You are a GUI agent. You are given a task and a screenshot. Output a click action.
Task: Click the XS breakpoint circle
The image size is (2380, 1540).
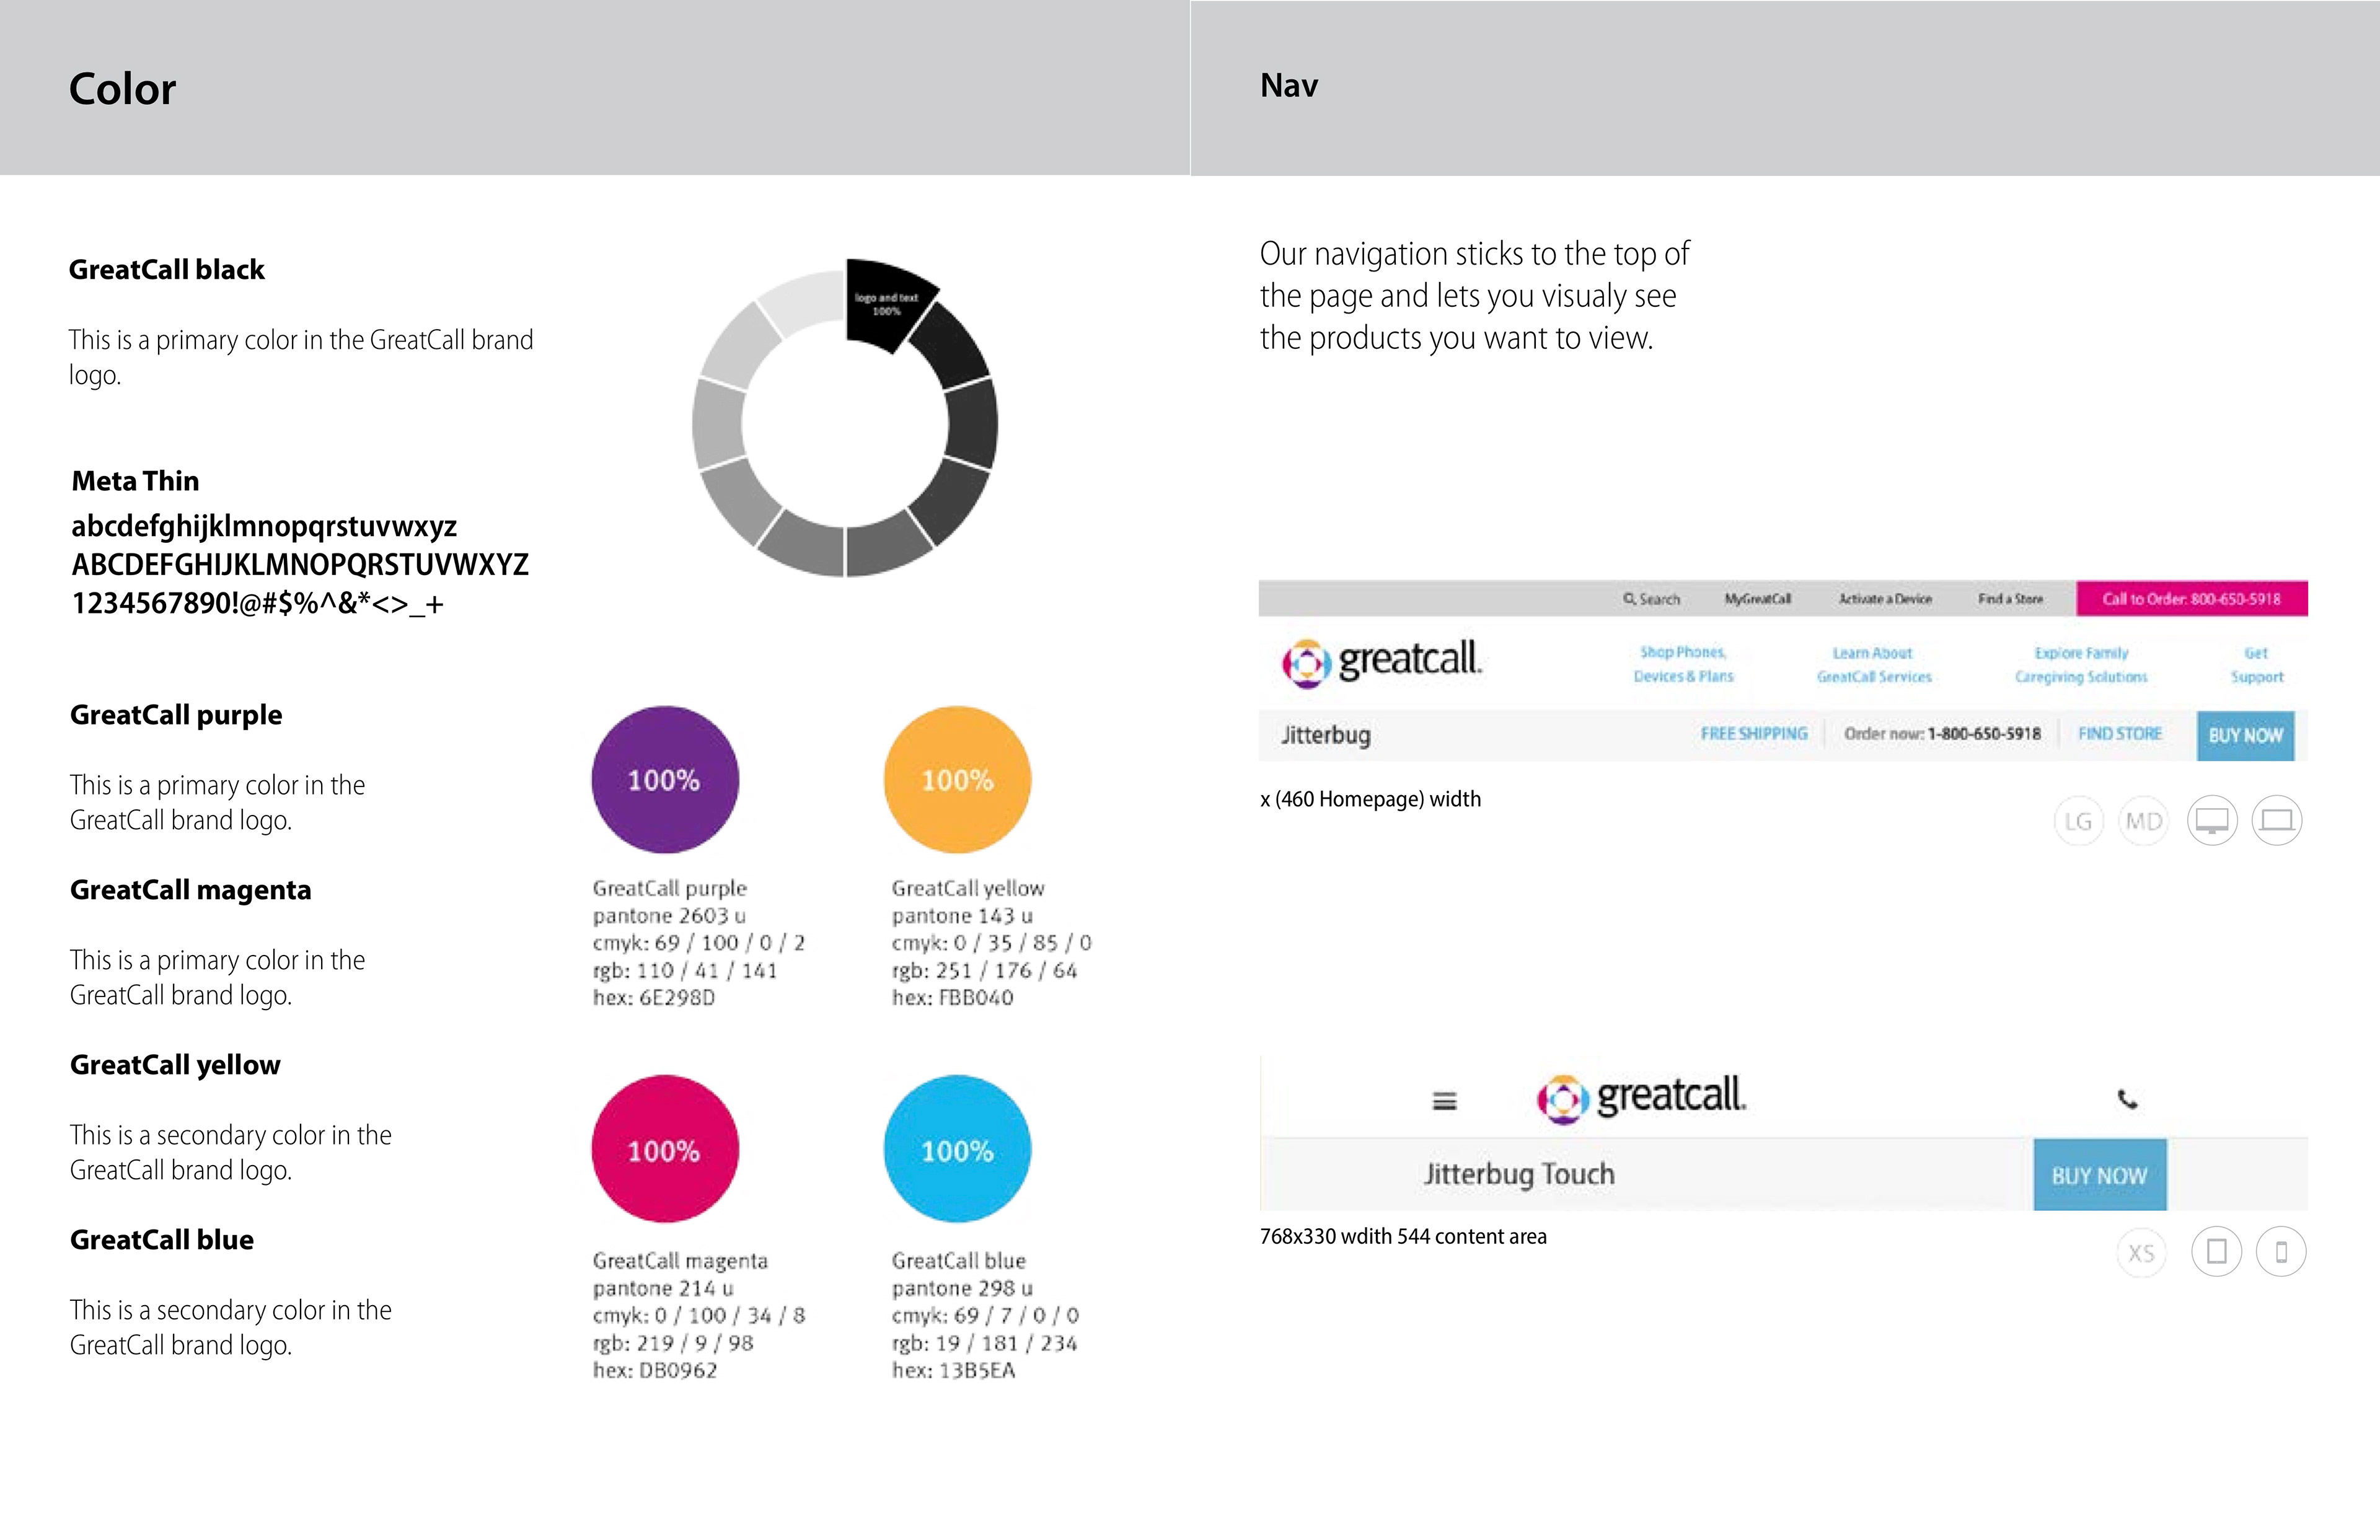tap(2141, 1253)
